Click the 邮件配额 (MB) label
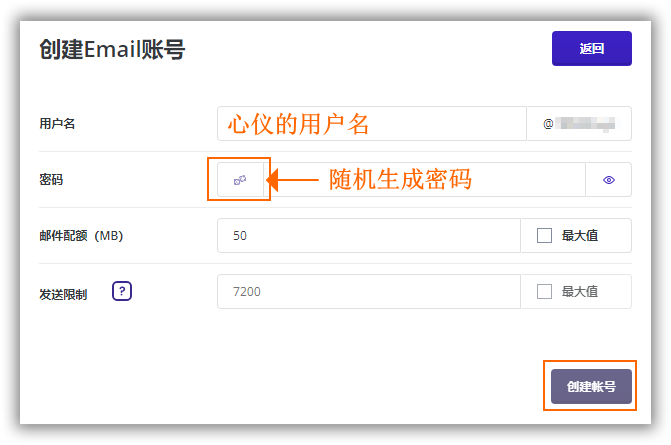The width and height of the screenshot is (671, 445). (x=80, y=236)
